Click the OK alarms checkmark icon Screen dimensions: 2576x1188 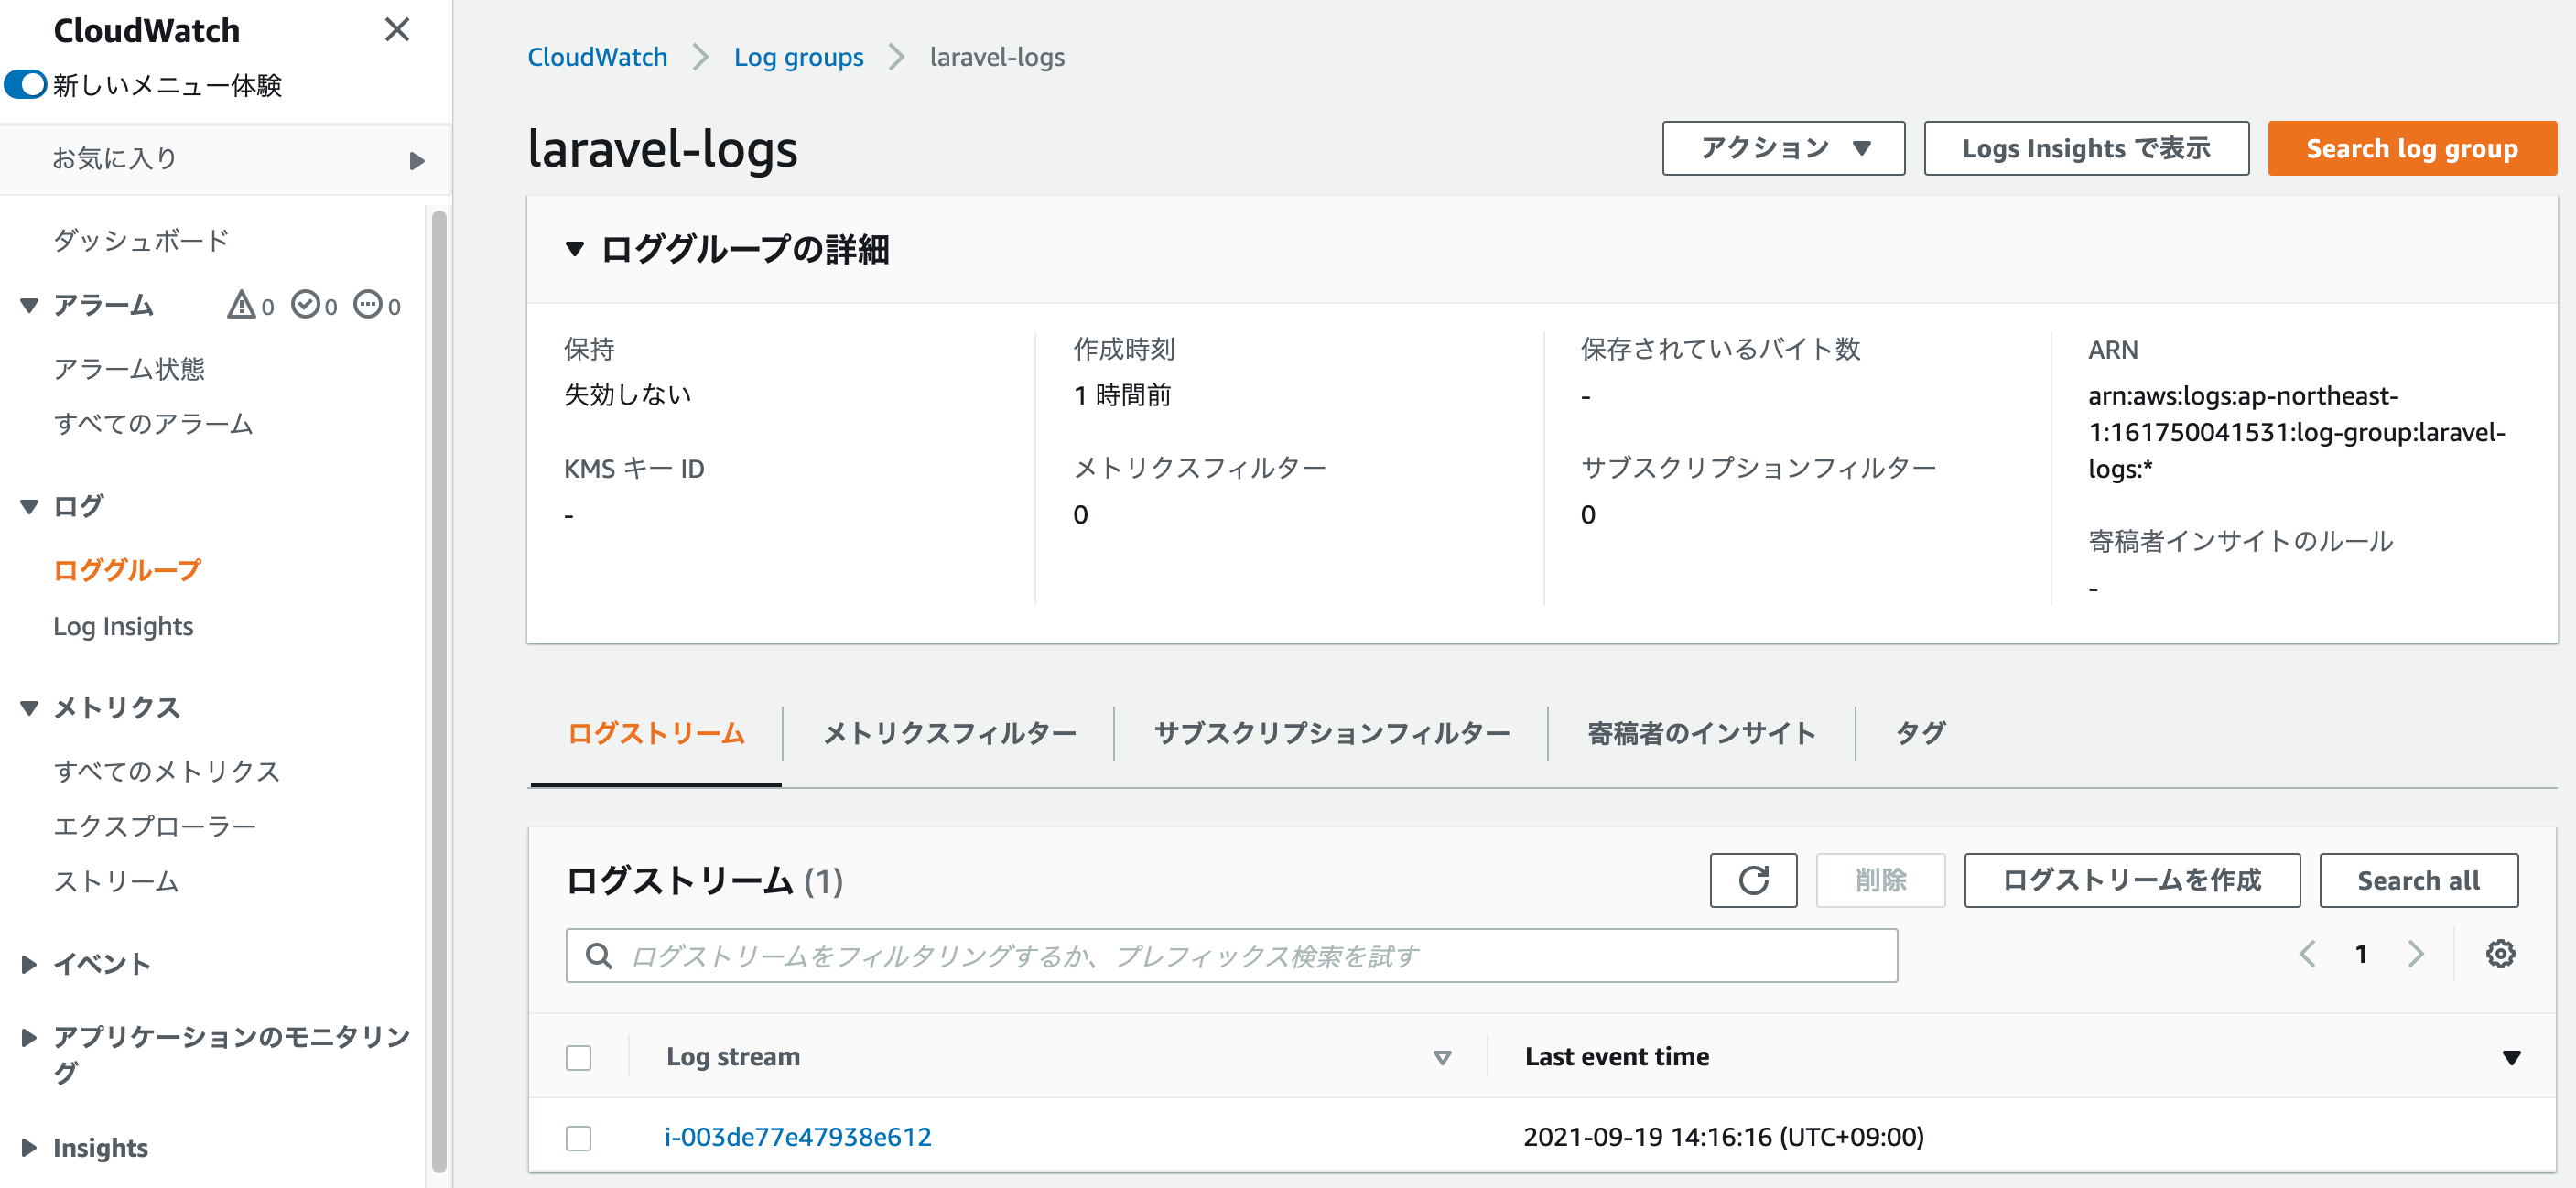(305, 304)
